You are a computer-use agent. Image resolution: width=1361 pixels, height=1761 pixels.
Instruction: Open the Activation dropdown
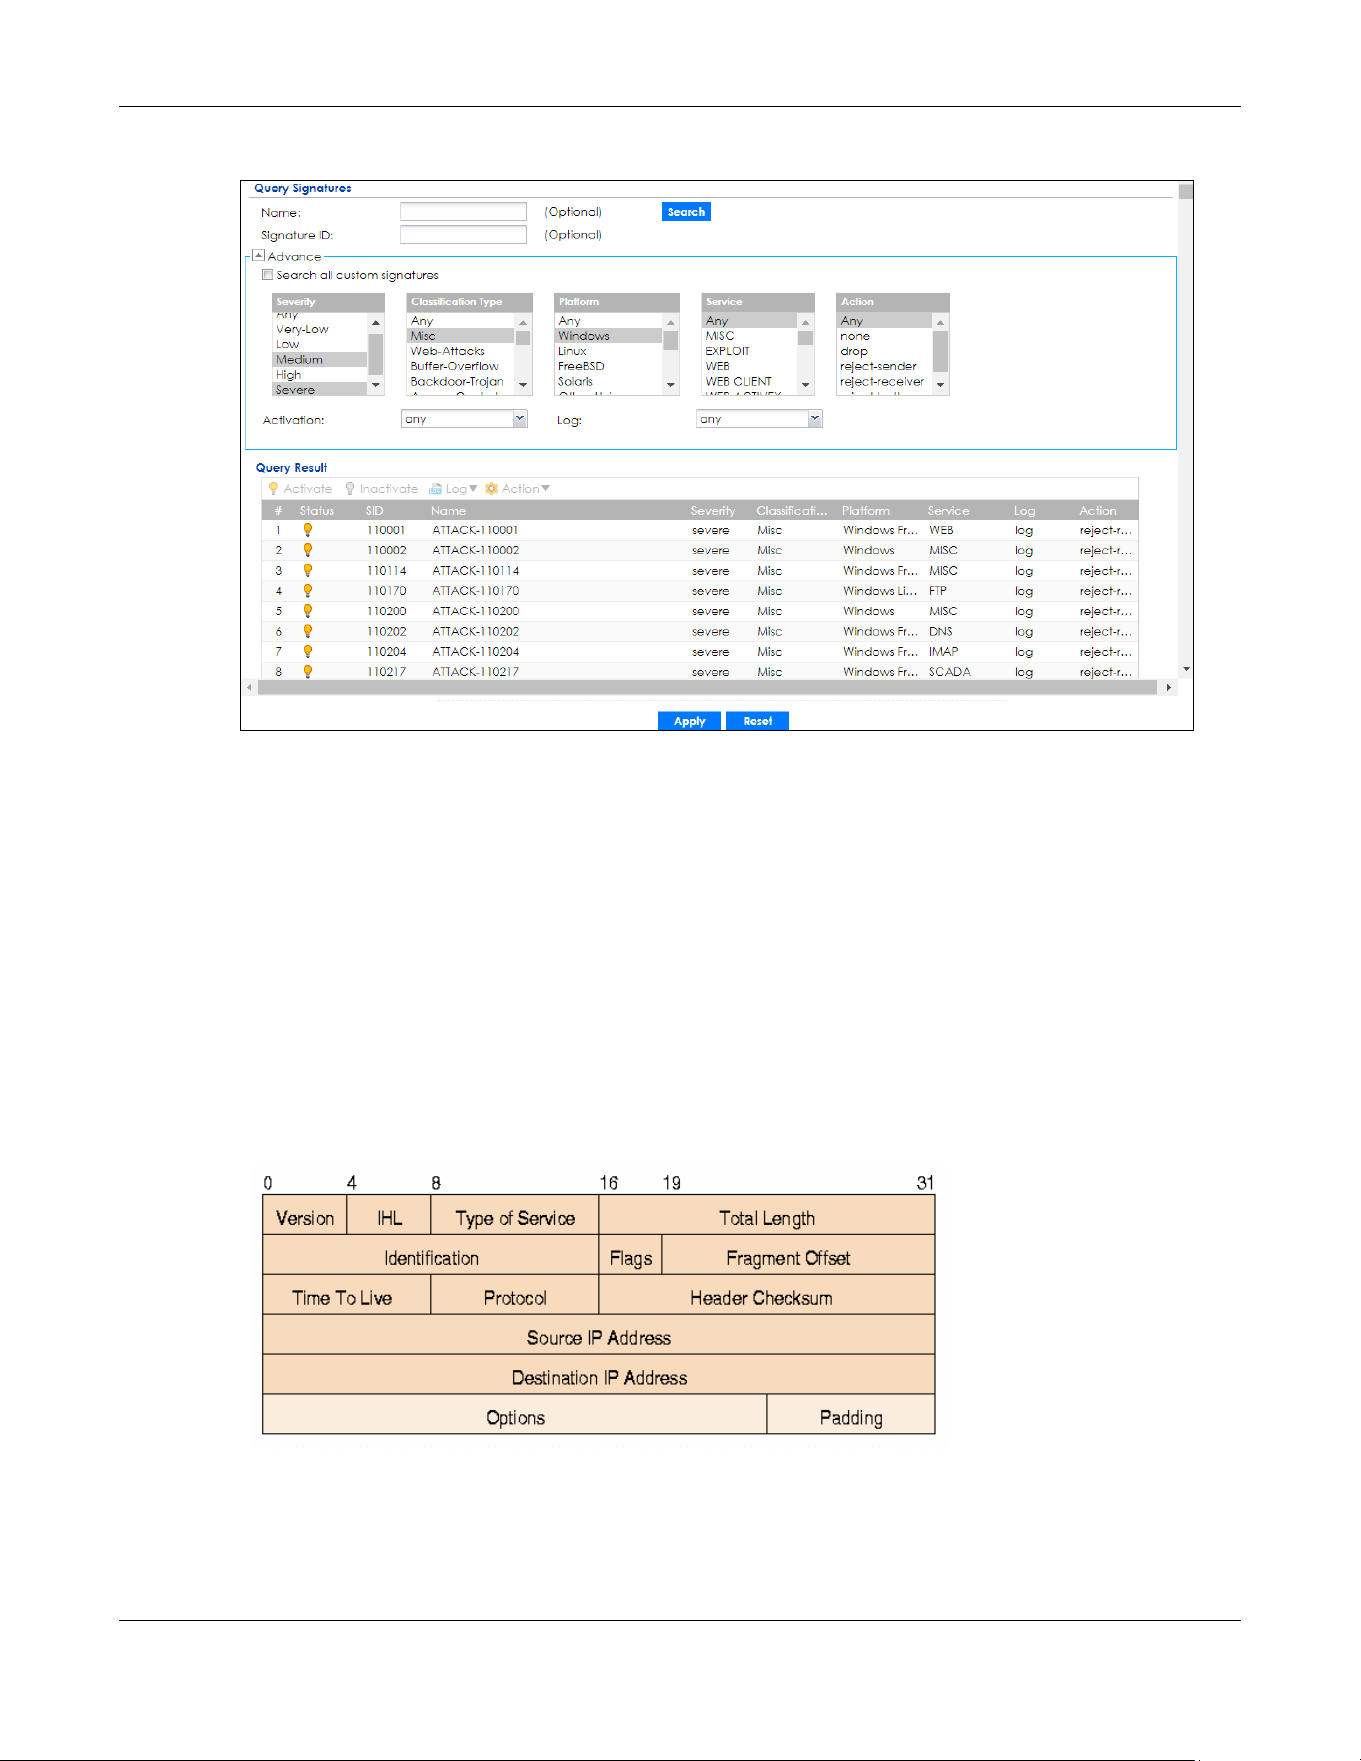pyautogui.click(x=464, y=419)
